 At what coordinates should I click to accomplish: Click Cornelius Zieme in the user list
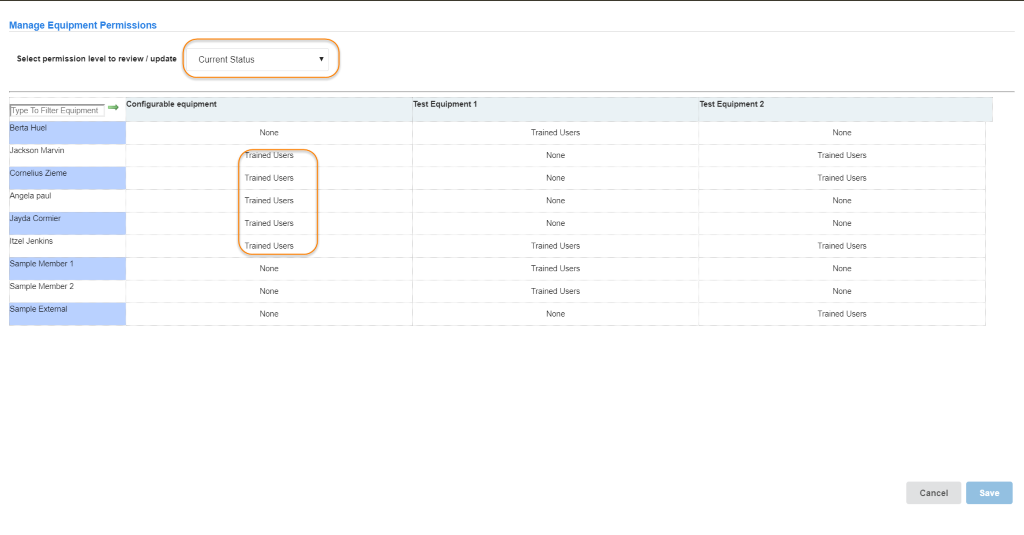tap(38, 173)
